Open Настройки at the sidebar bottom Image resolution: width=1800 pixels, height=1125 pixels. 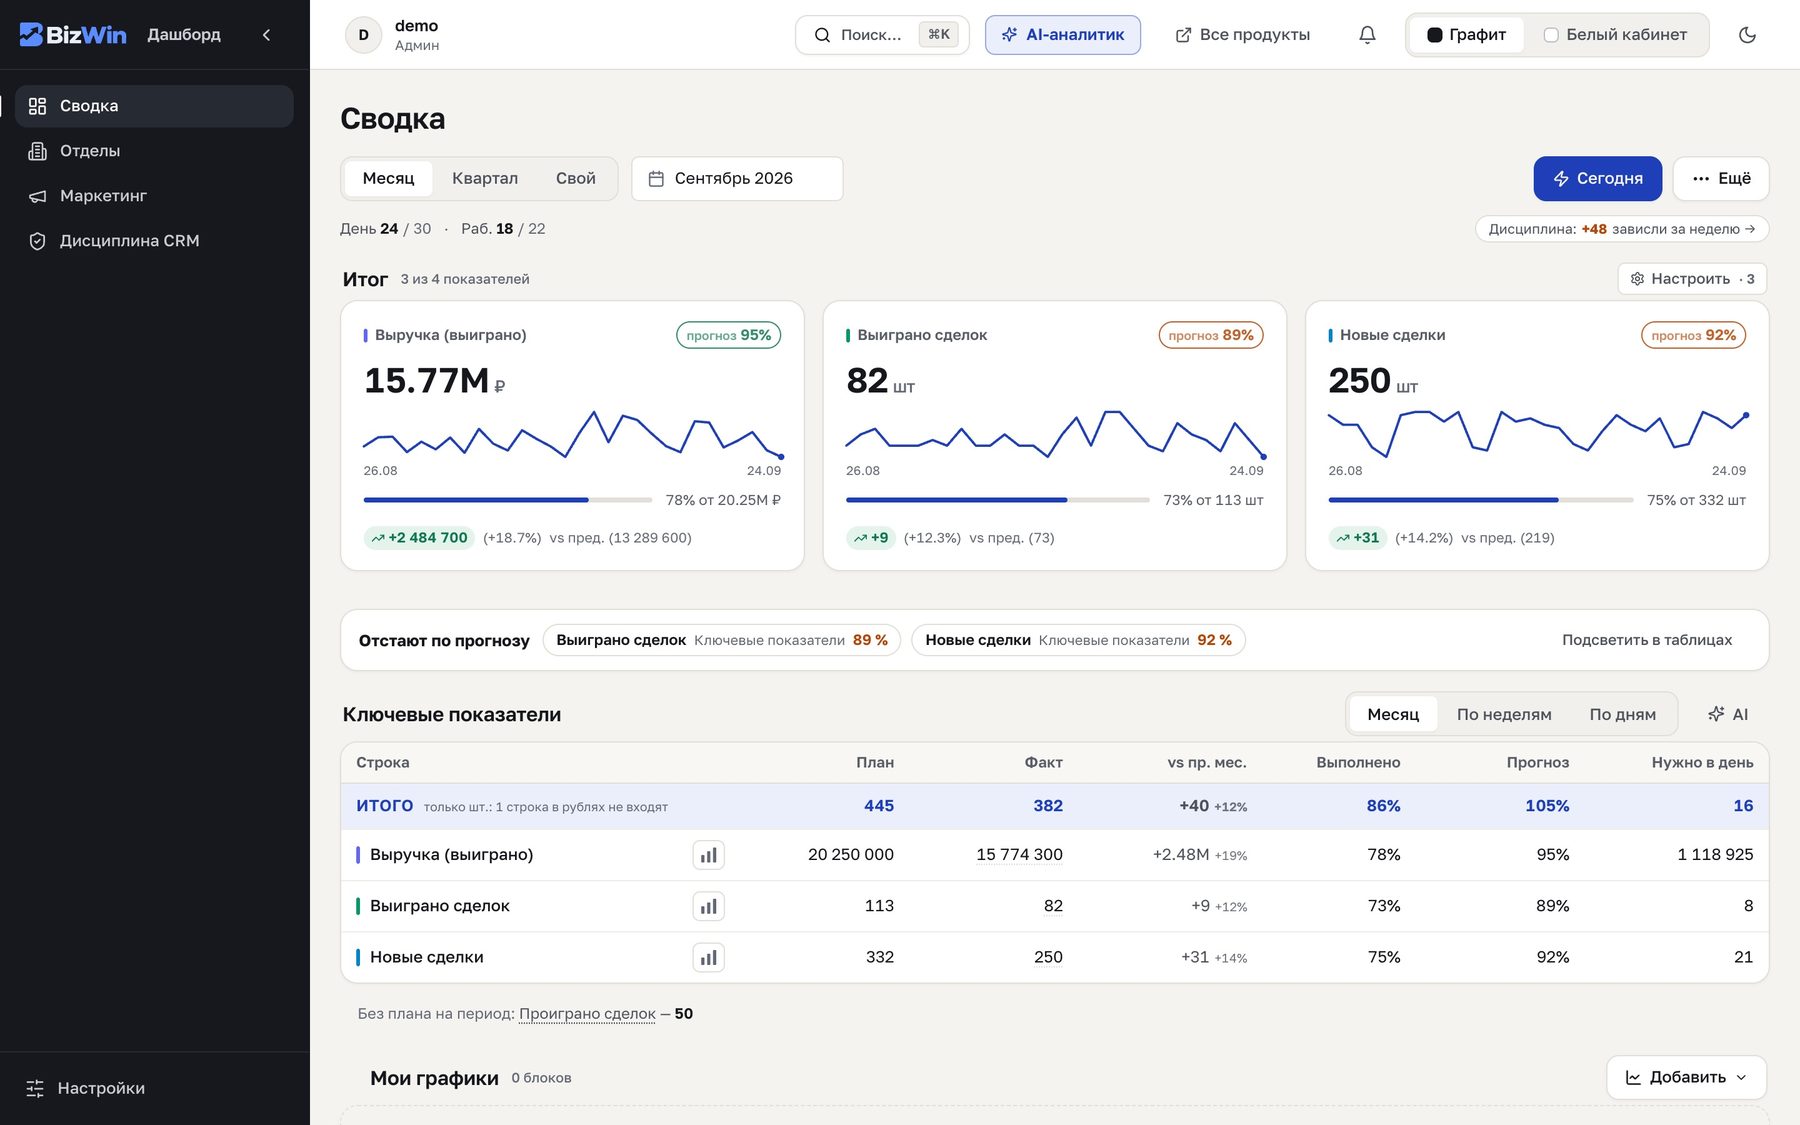point(154,1088)
